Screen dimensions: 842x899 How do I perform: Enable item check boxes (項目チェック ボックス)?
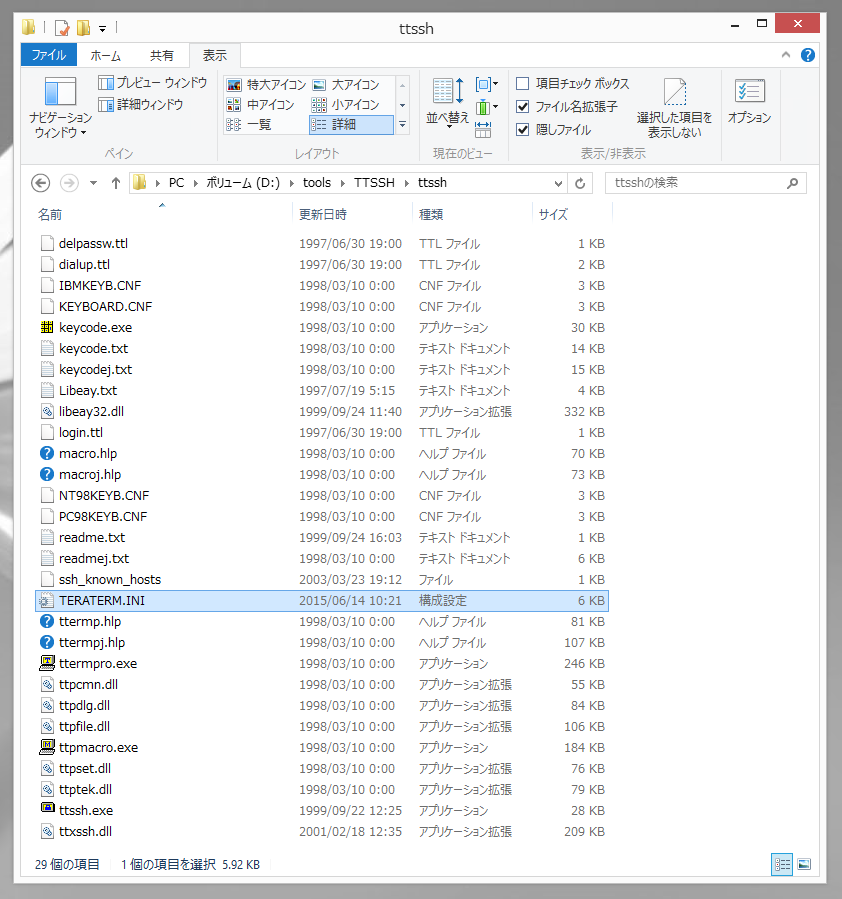pos(572,84)
